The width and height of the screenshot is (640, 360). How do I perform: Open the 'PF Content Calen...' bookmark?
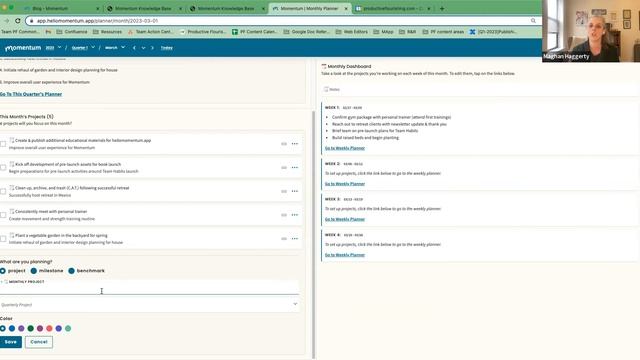click(254, 31)
